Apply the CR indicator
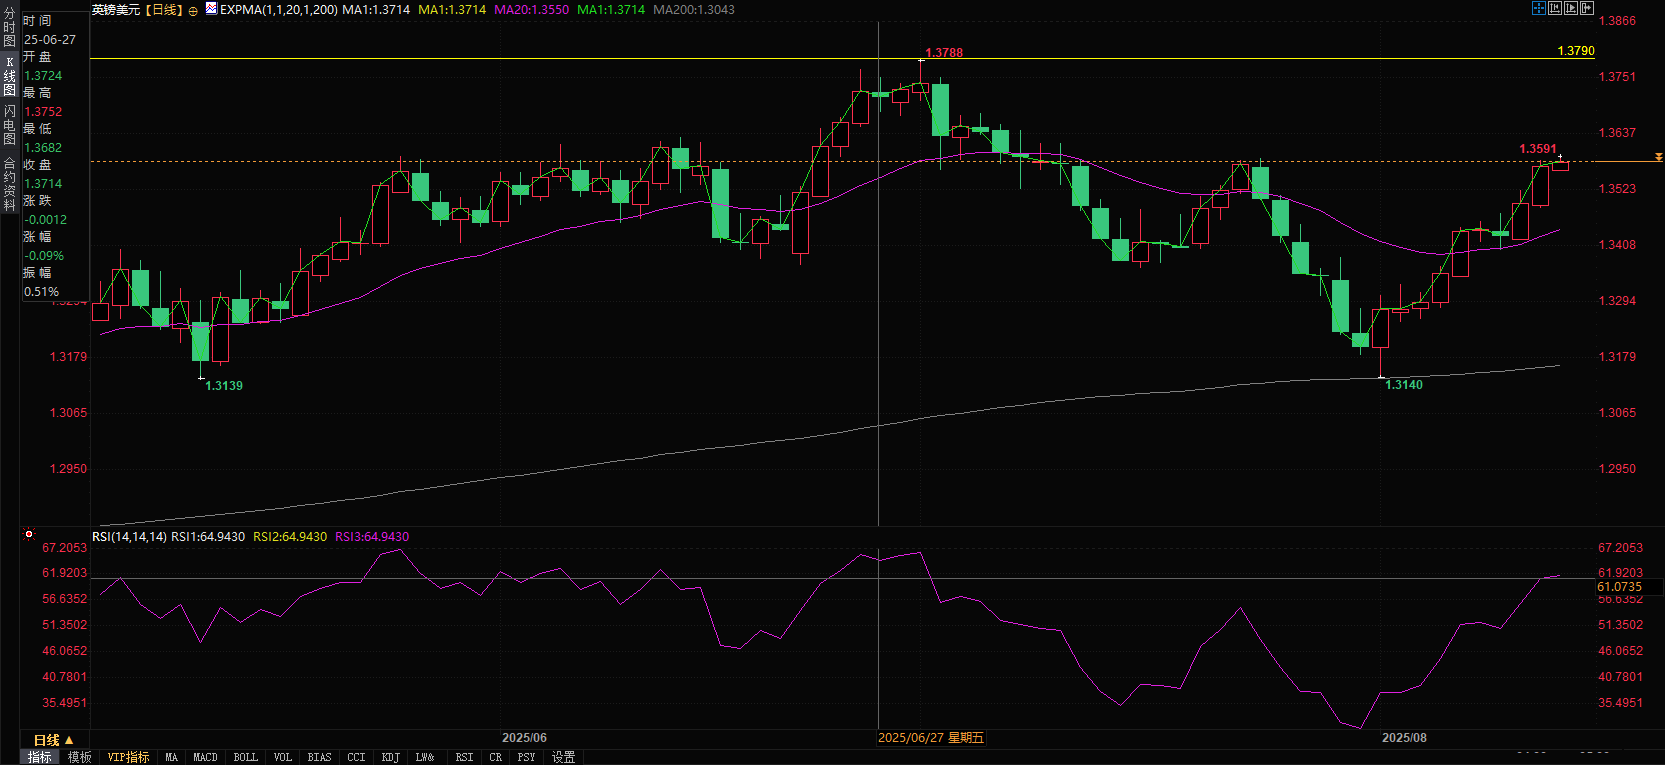The height and width of the screenshot is (765, 1665). [x=496, y=757]
